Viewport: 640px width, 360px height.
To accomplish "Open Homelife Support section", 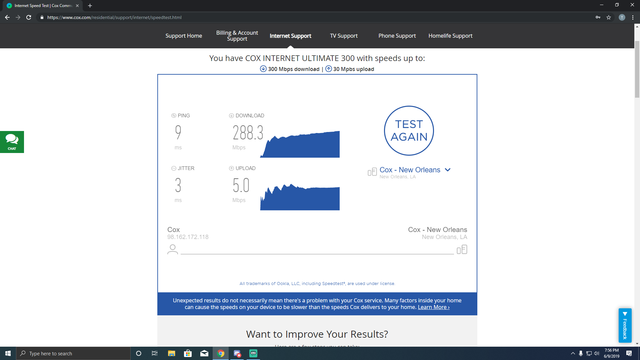I will point(450,36).
